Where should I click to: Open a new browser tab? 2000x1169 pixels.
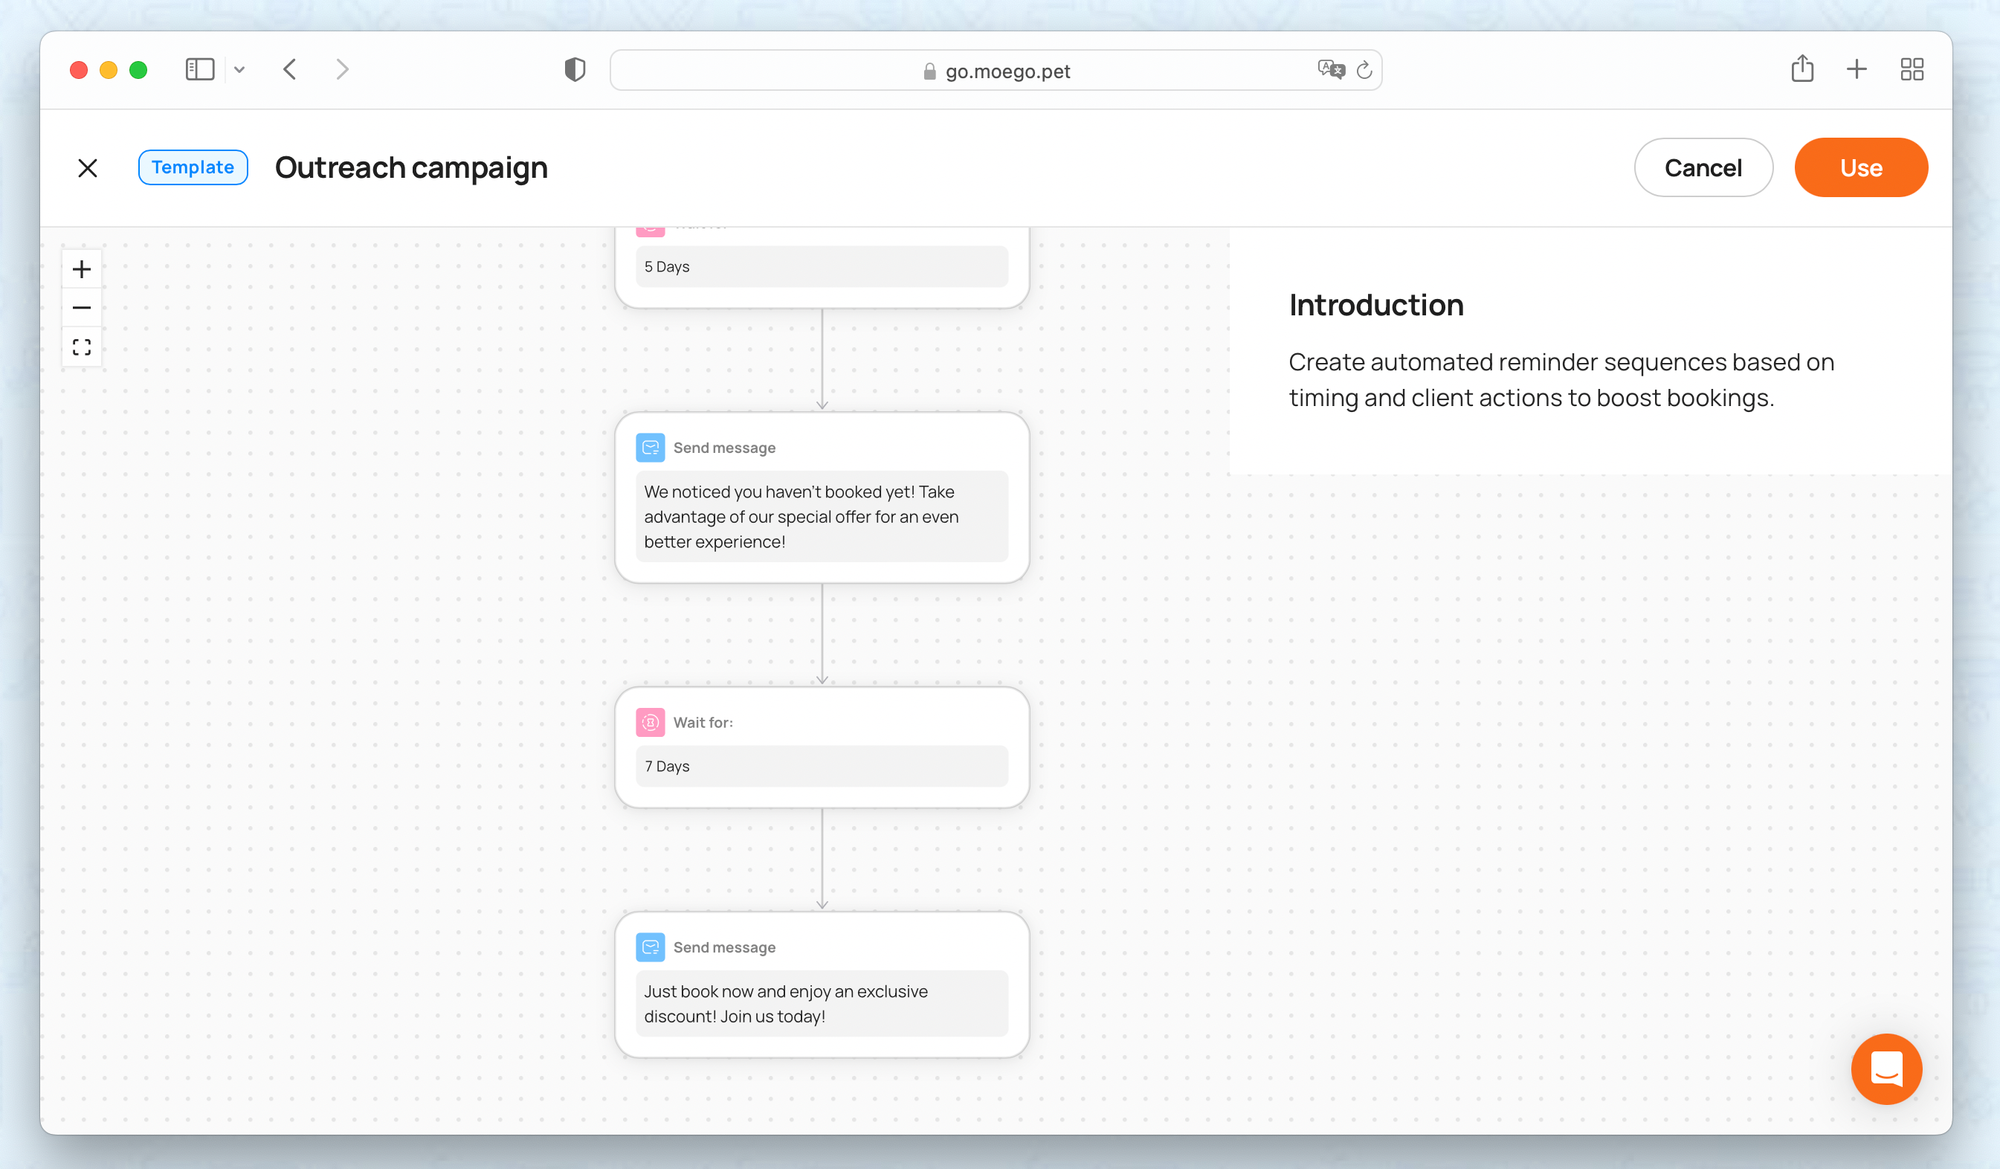pyautogui.click(x=1857, y=69)
